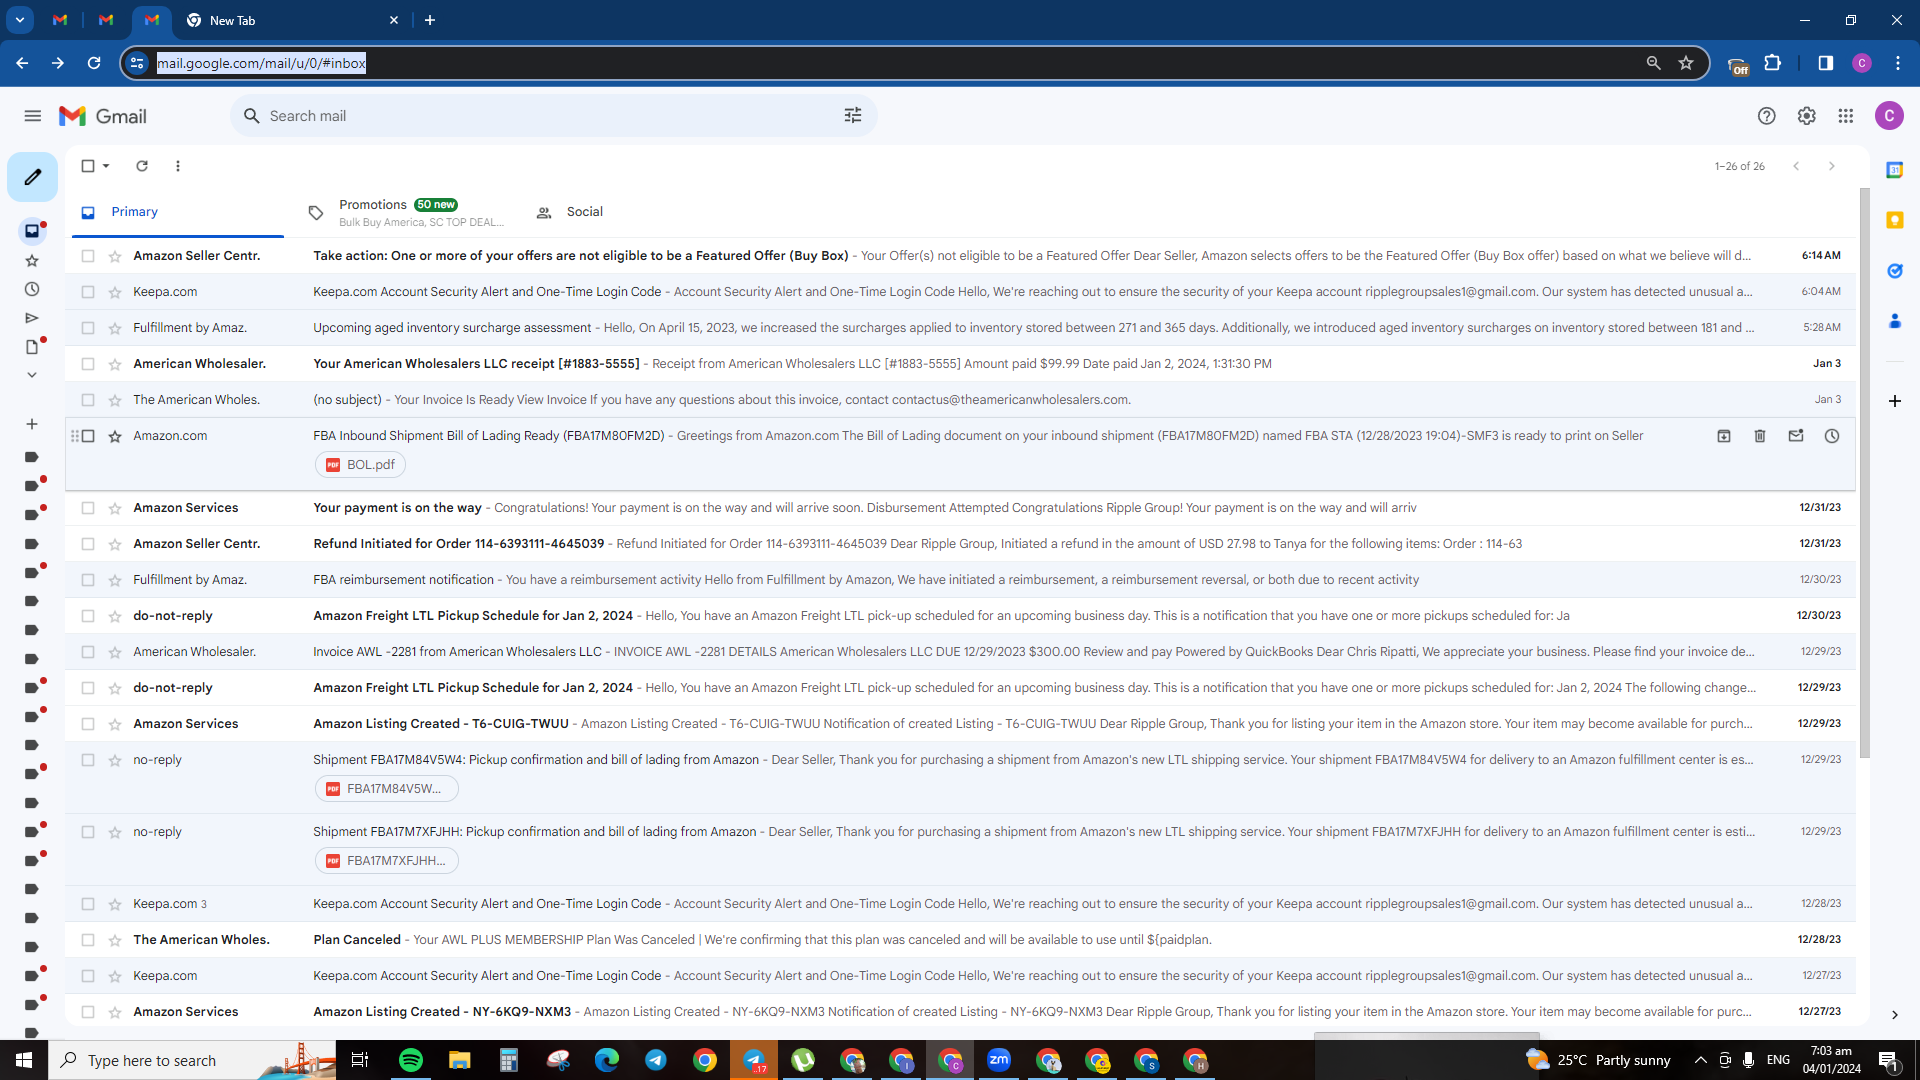Click the 1–26 of 26 page count
The height and width of the screenshot is (1080, 1920).
[x=1740, y=166]
